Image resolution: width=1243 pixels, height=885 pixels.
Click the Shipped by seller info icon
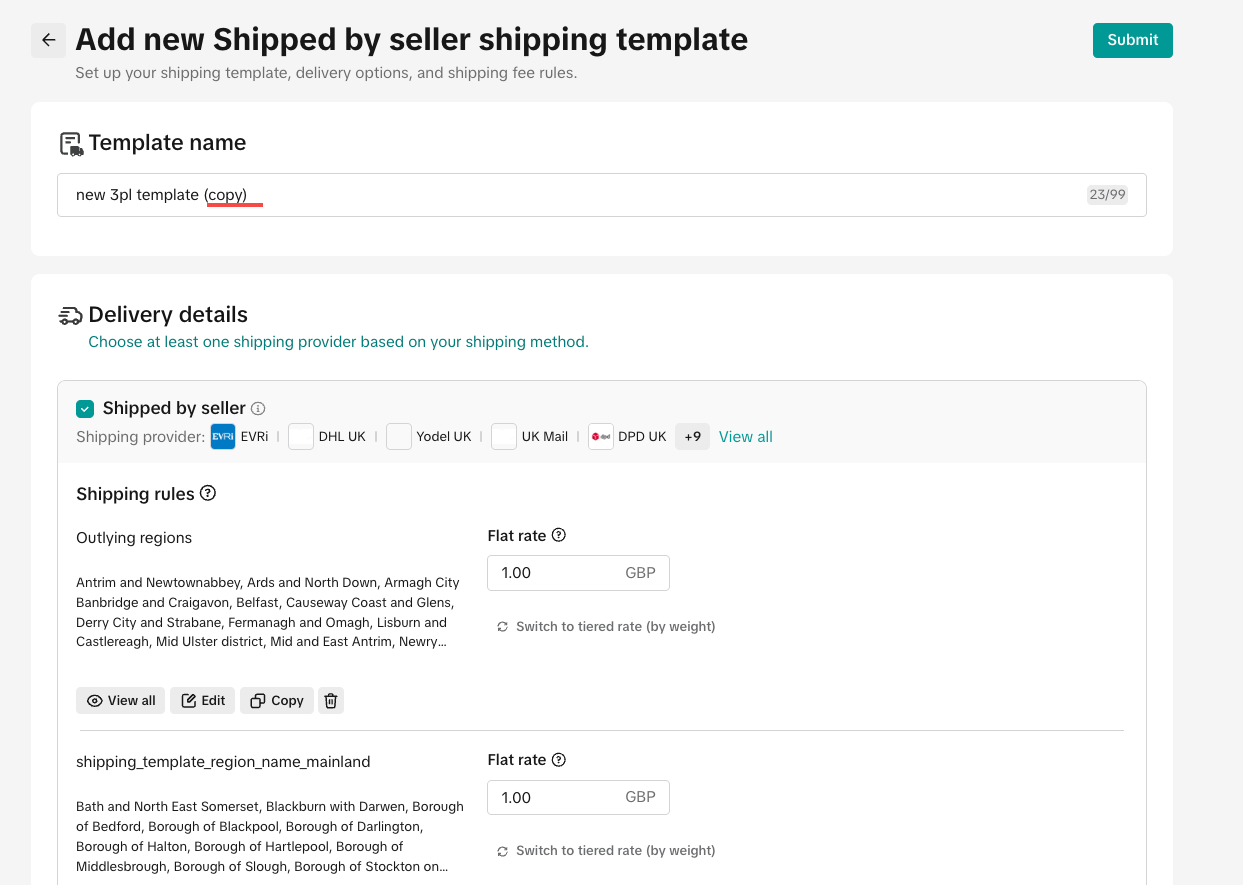click(258, 408)
